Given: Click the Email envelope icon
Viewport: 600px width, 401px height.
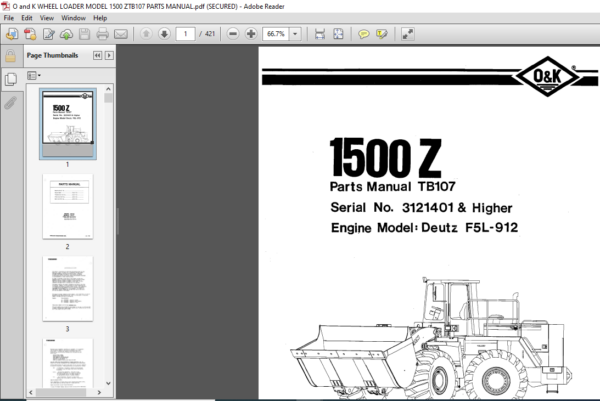Looking at the screenshot, I should click(121, 34).
